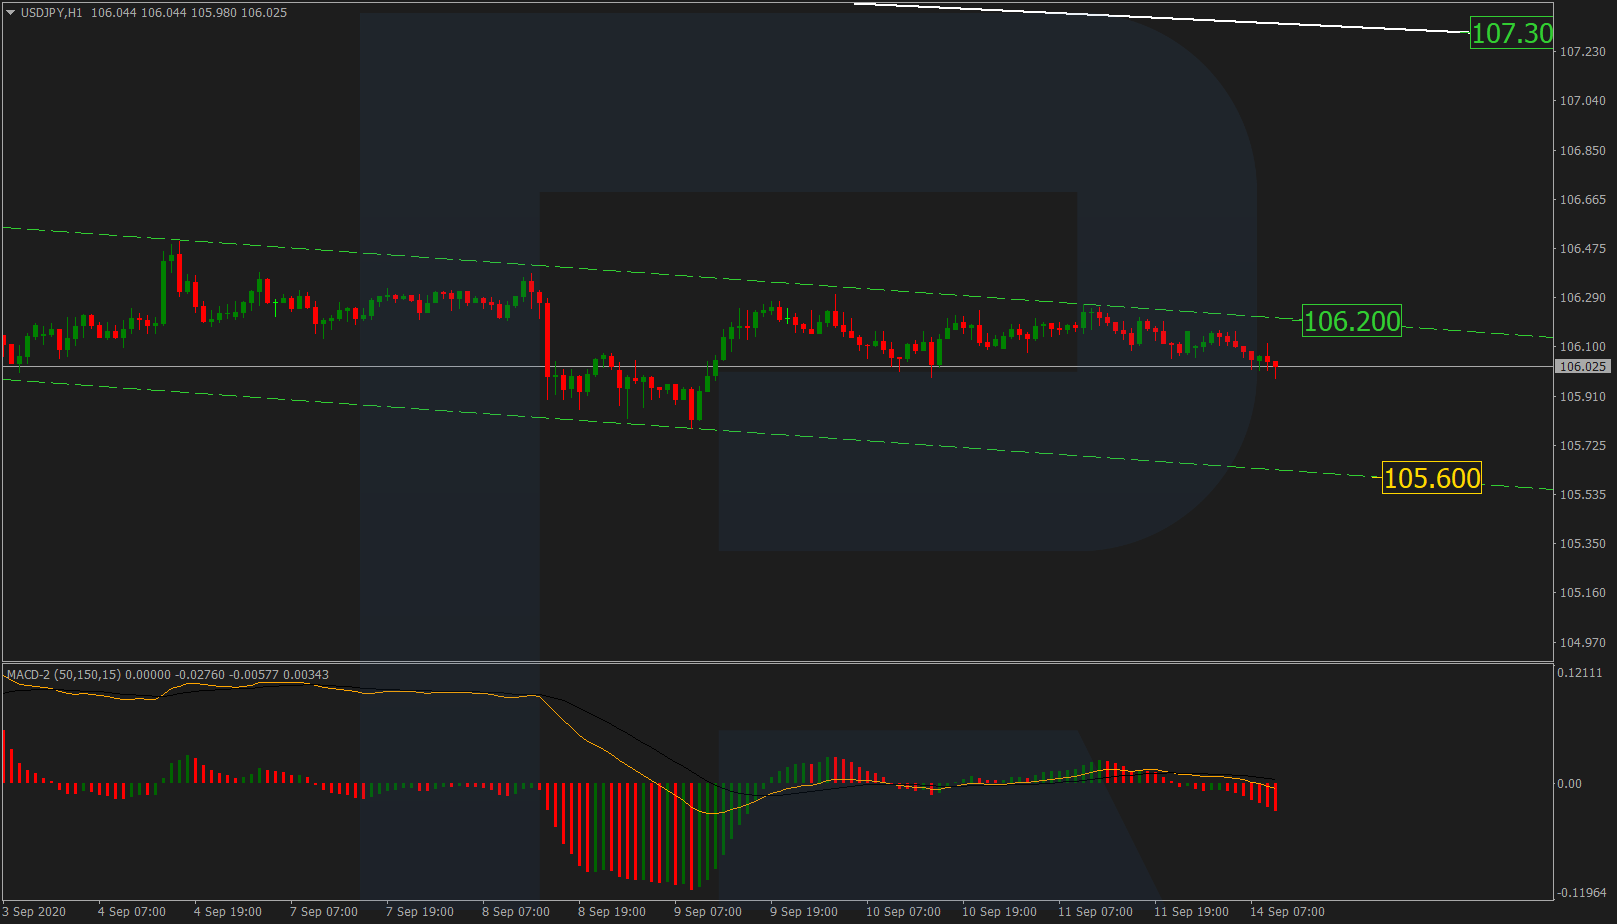Click the 105.725 price scale value

[x=1583, y=446]
